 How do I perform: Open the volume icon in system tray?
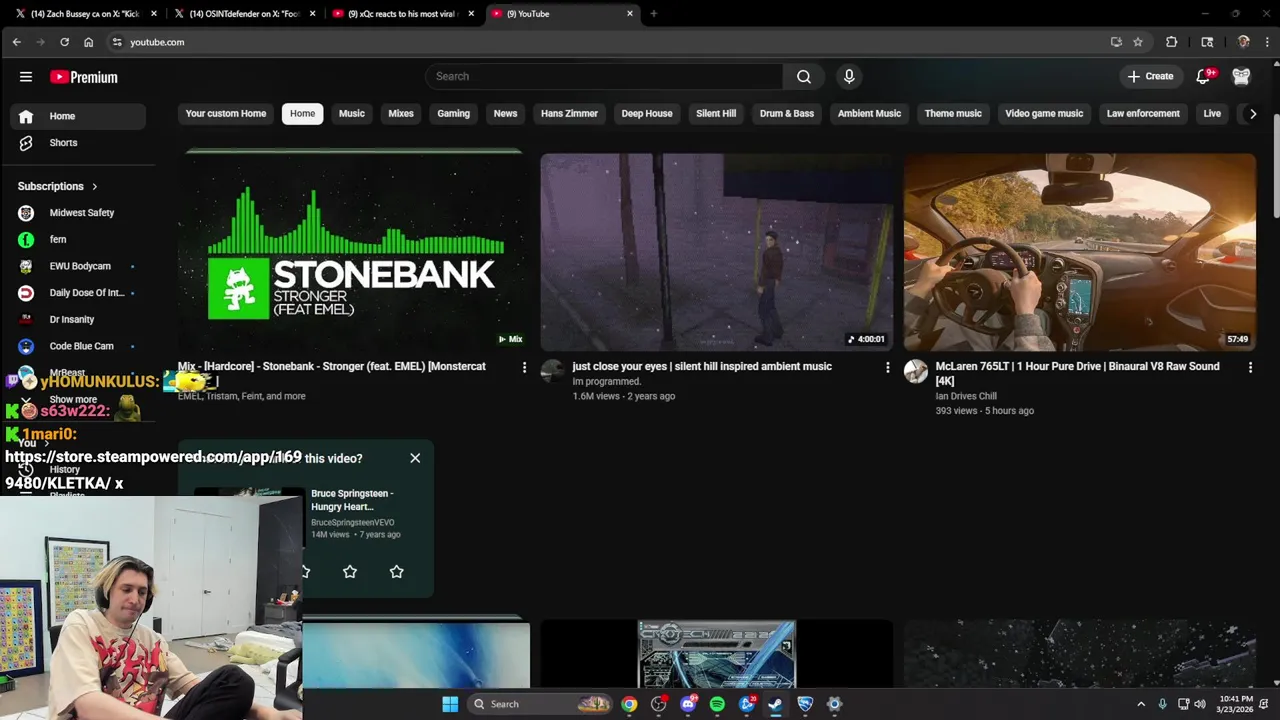coord(1199,704)
